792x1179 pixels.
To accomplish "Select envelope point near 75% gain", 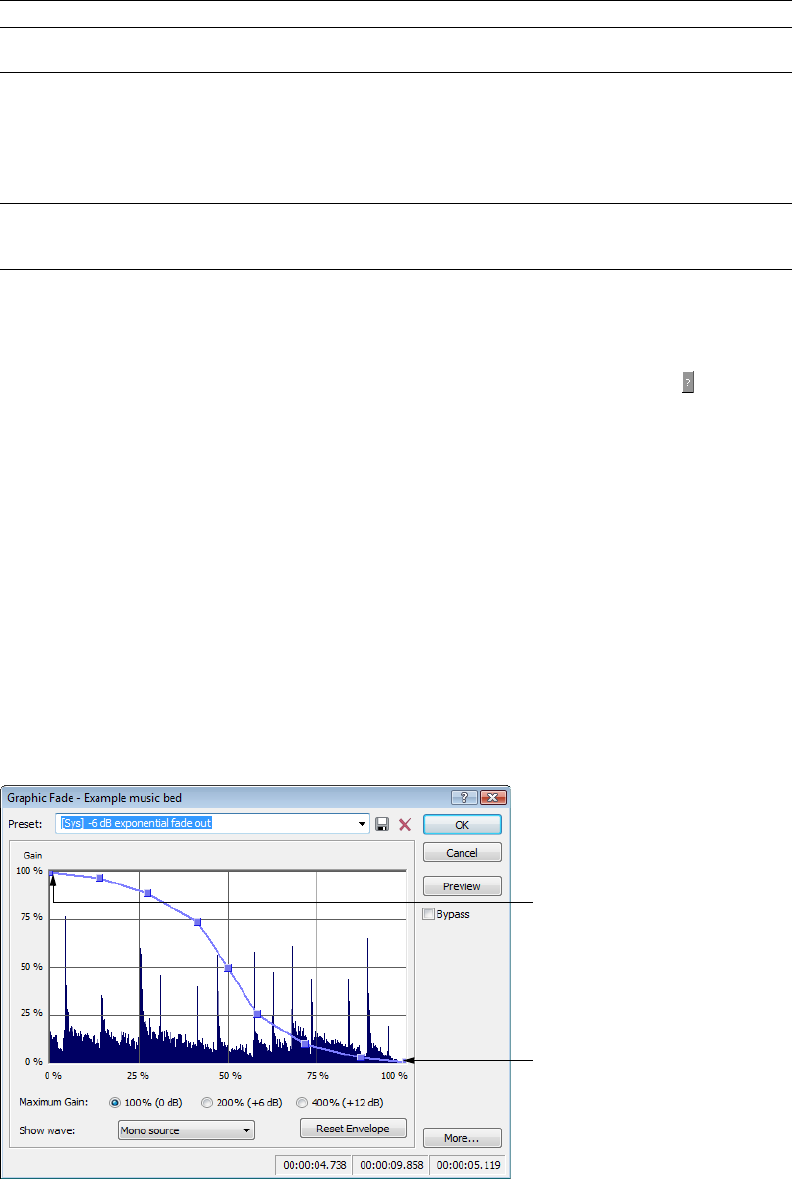I will [198, 922].
